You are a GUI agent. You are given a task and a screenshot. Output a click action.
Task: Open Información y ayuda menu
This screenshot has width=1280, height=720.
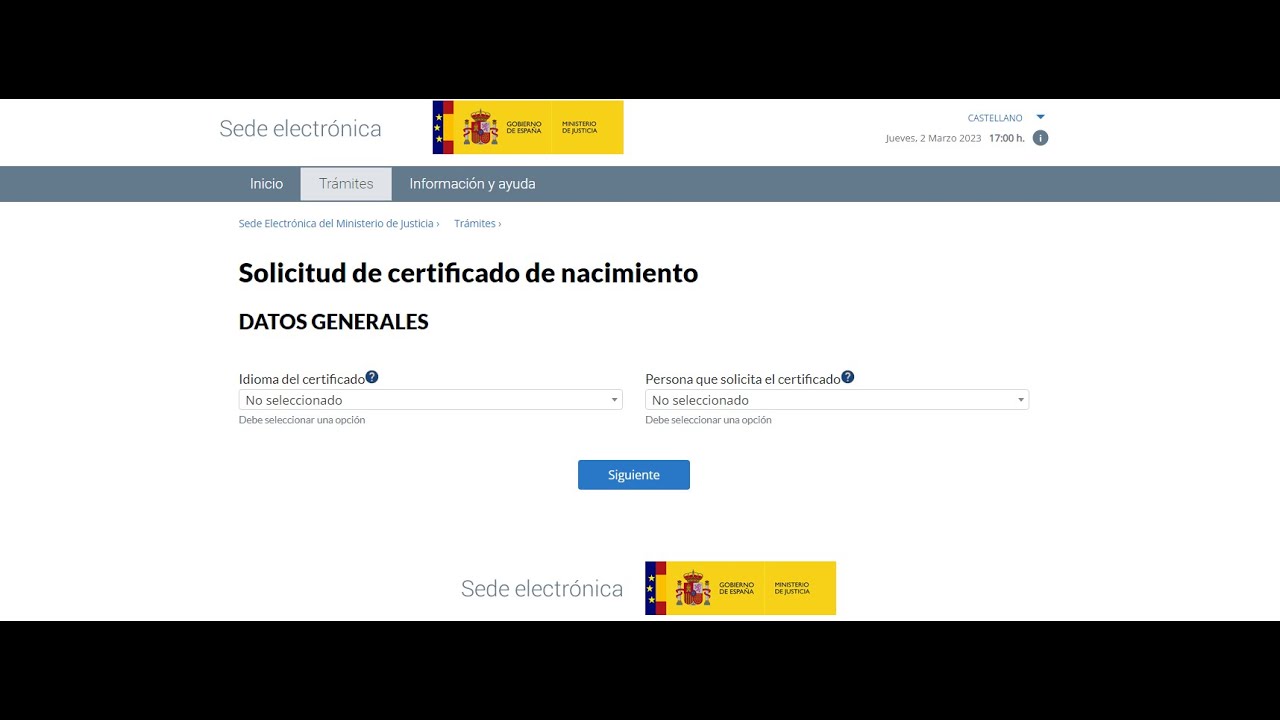[x=472, y=184]
